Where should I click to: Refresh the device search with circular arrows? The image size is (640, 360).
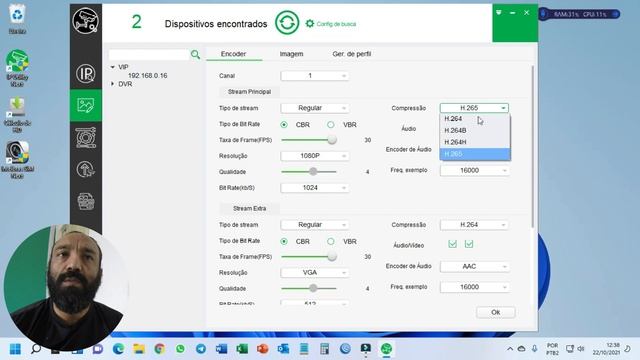(x=287, y=23)
